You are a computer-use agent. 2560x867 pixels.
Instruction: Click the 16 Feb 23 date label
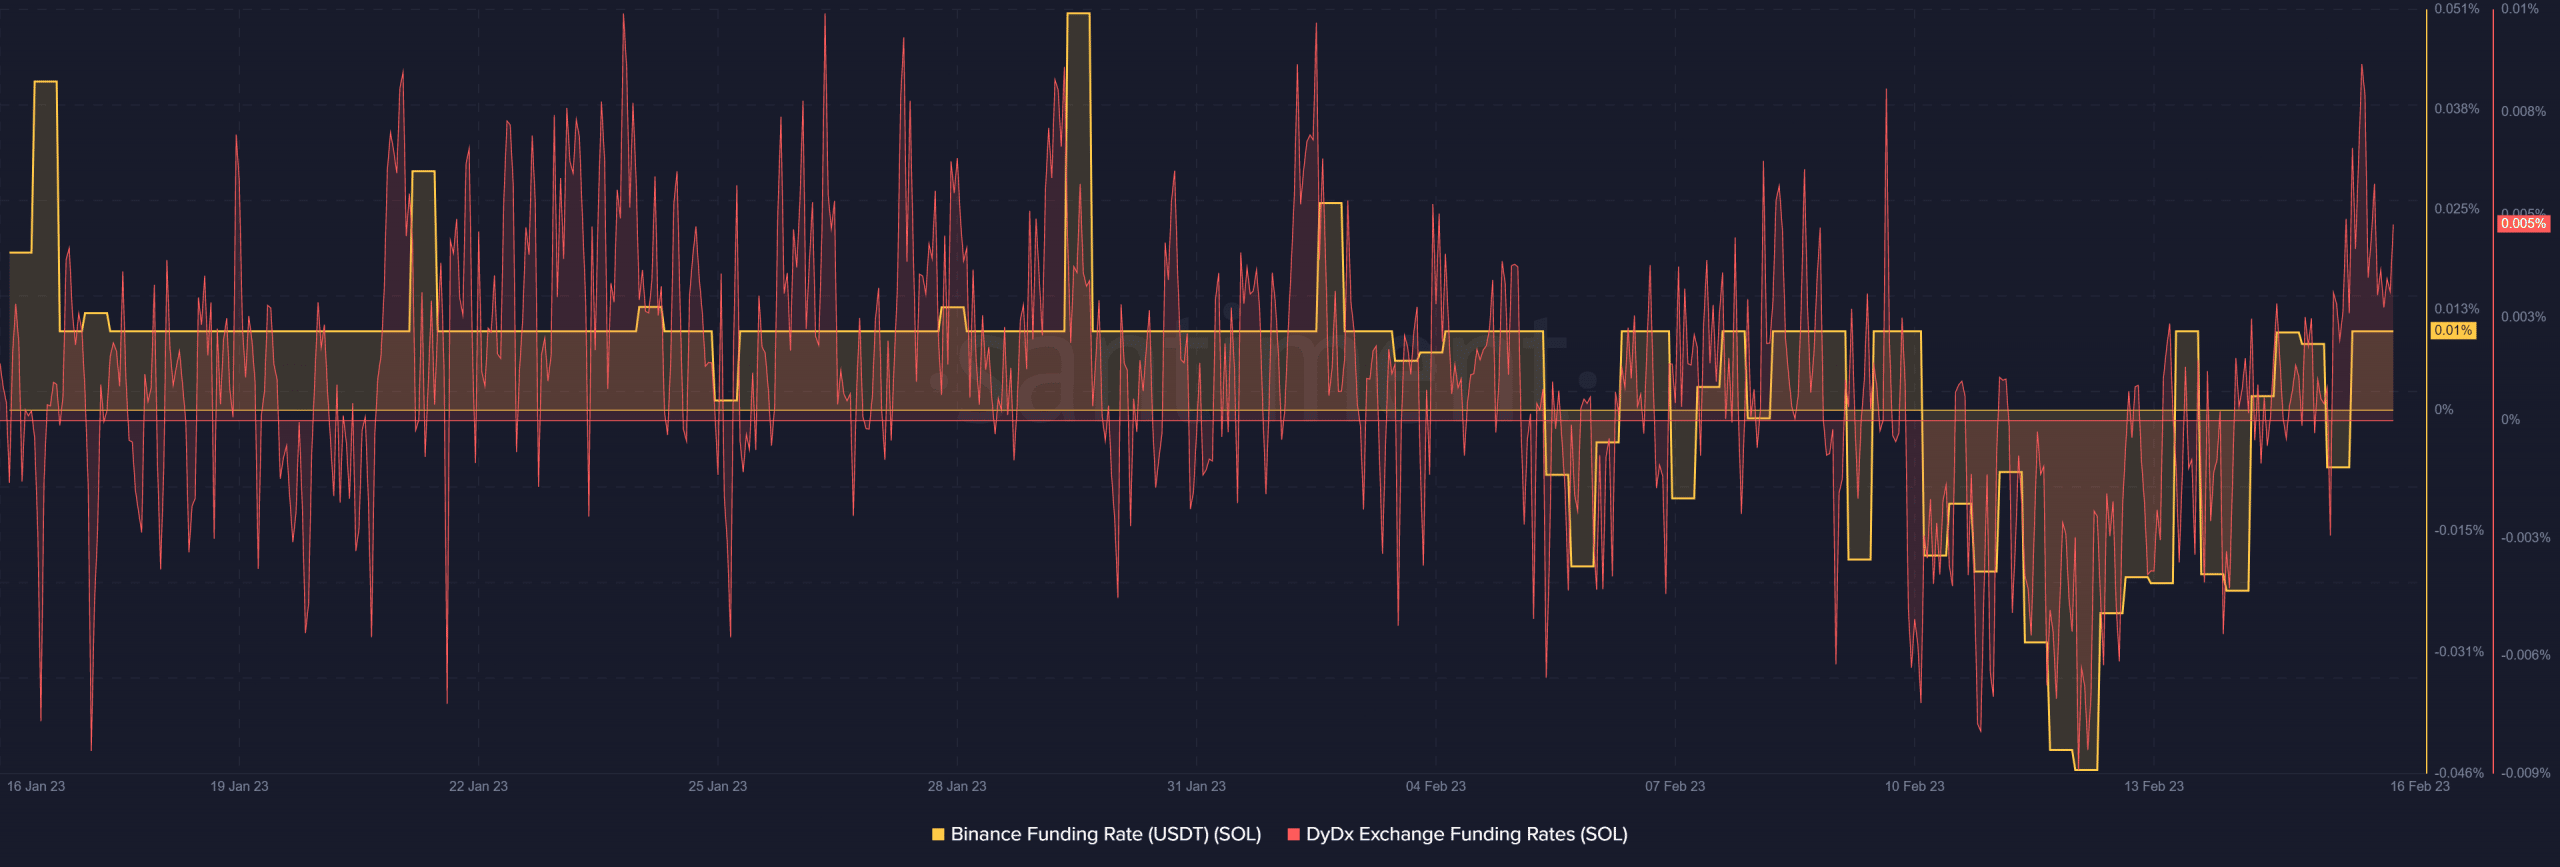tap(2419, 786)
